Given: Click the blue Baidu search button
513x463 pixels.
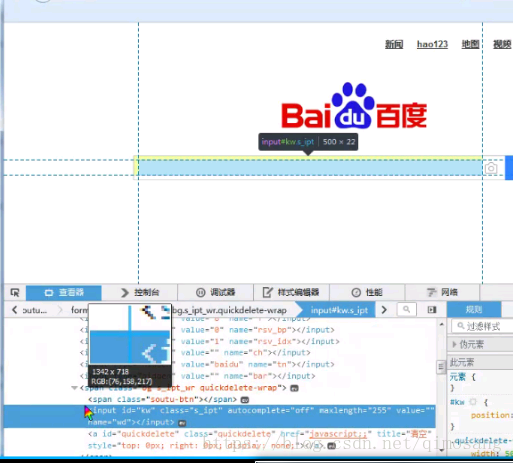Looking at the screenshot, I should tap(509, 168).
